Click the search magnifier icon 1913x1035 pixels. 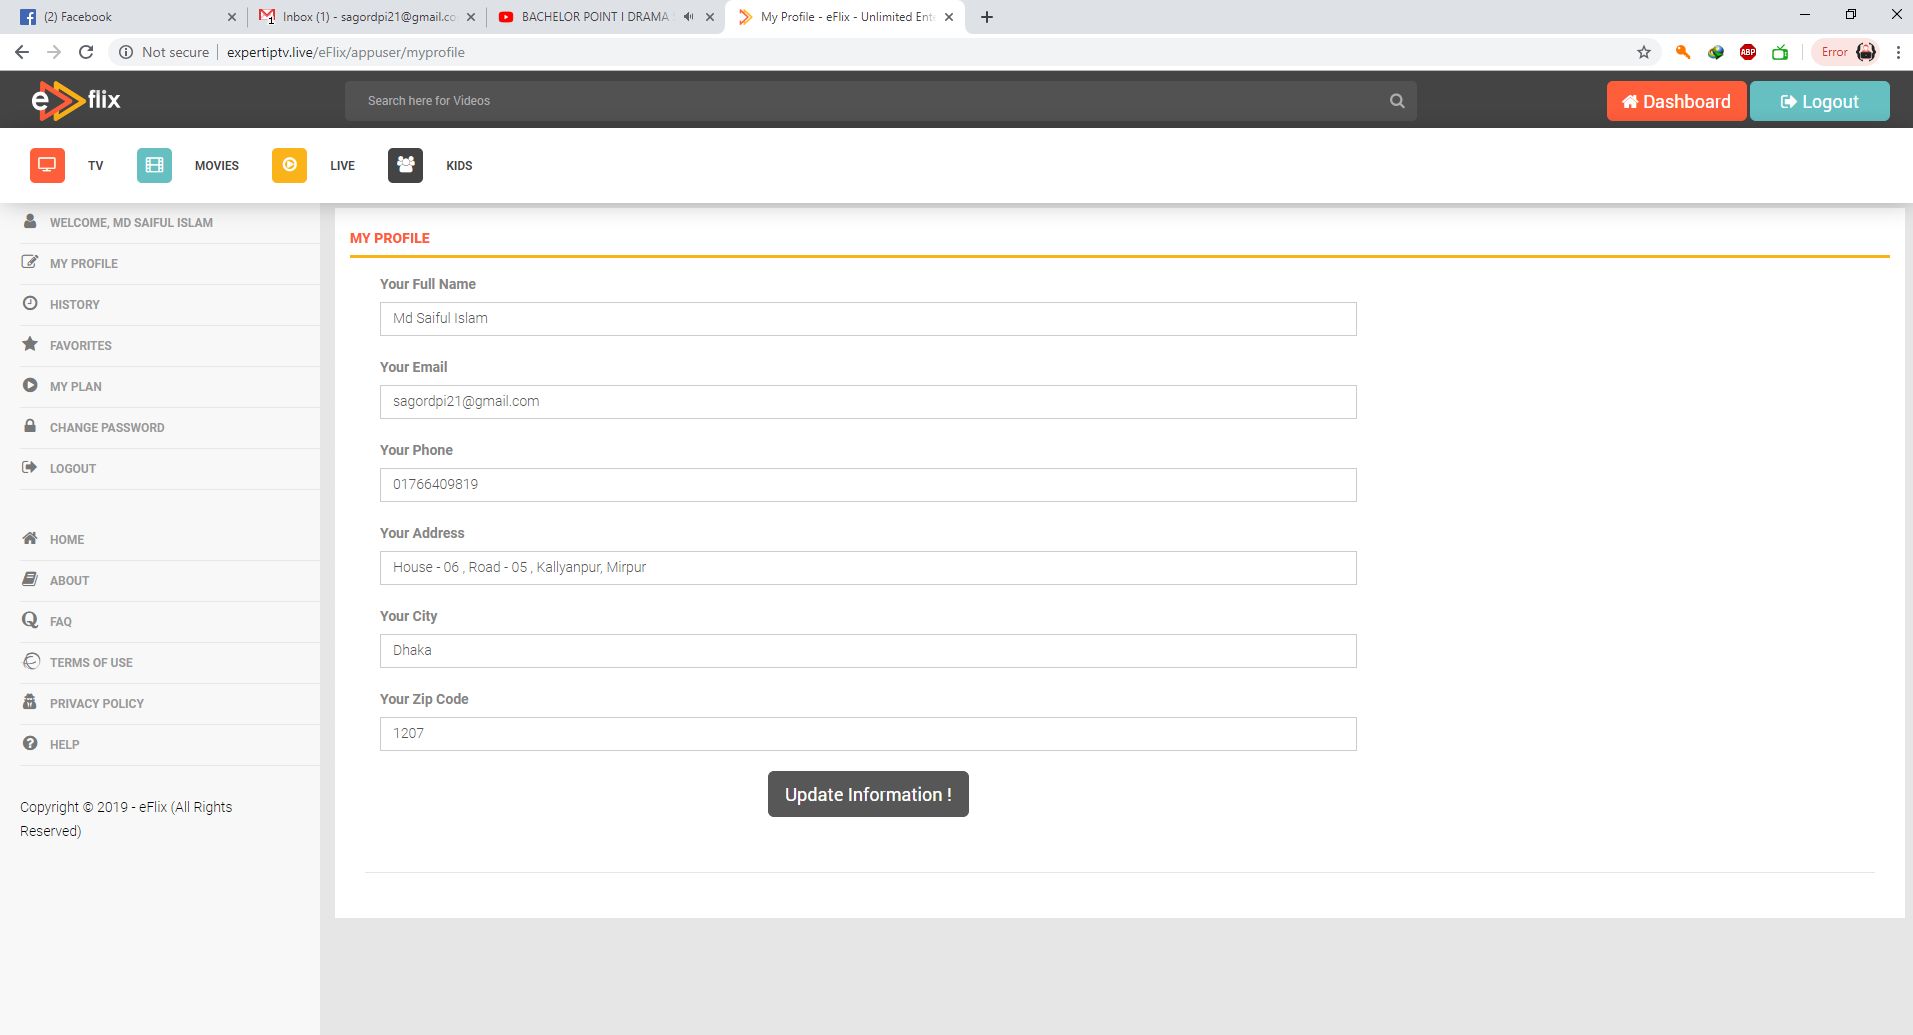[x=1397, y=101]
